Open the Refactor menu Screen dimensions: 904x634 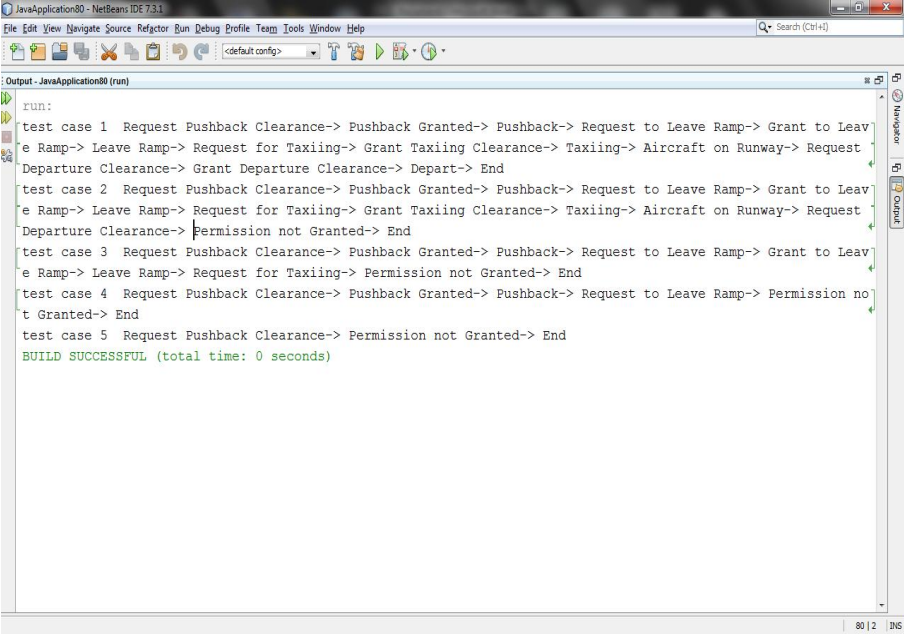click(153, 28)
